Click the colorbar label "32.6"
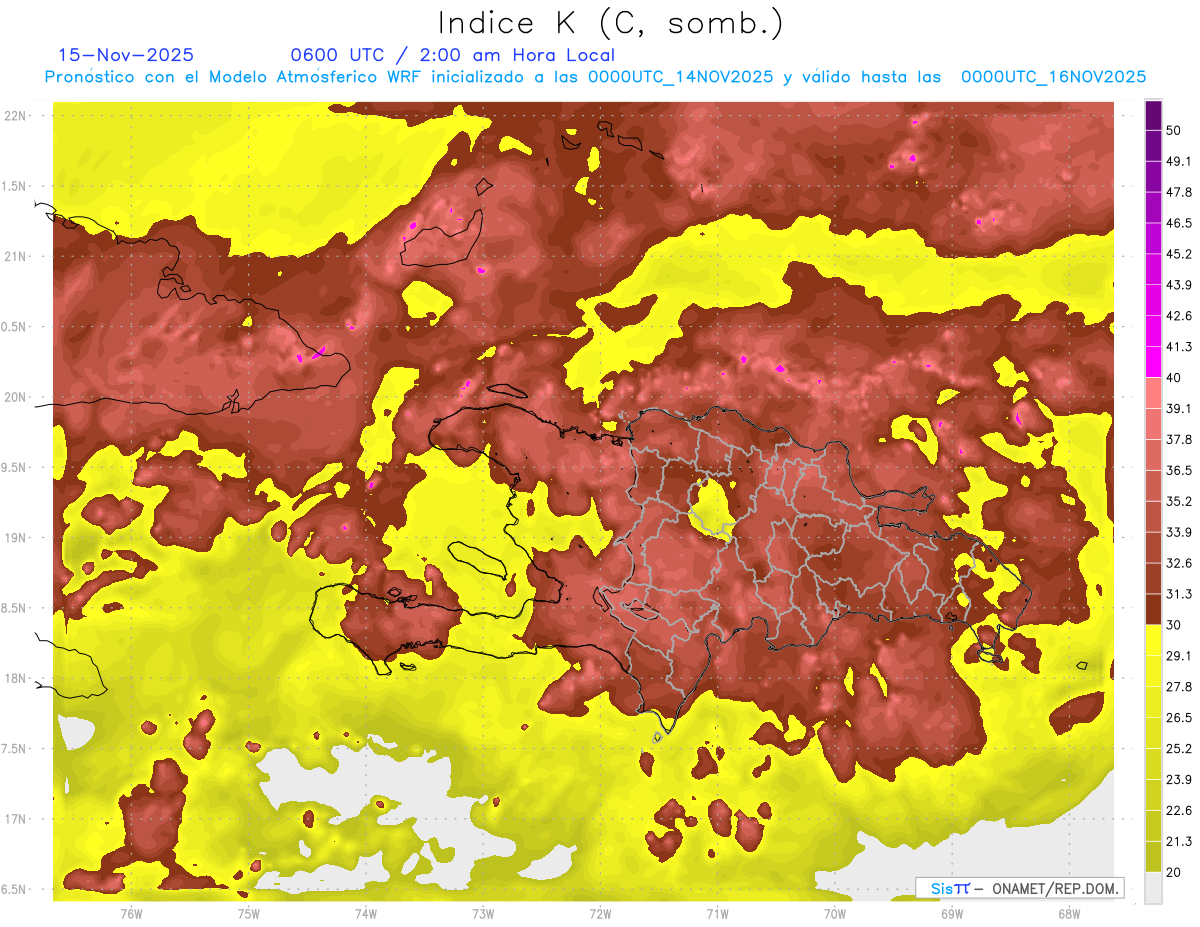The height and width of the screenshot is (927, 1200). [1179, 563]
